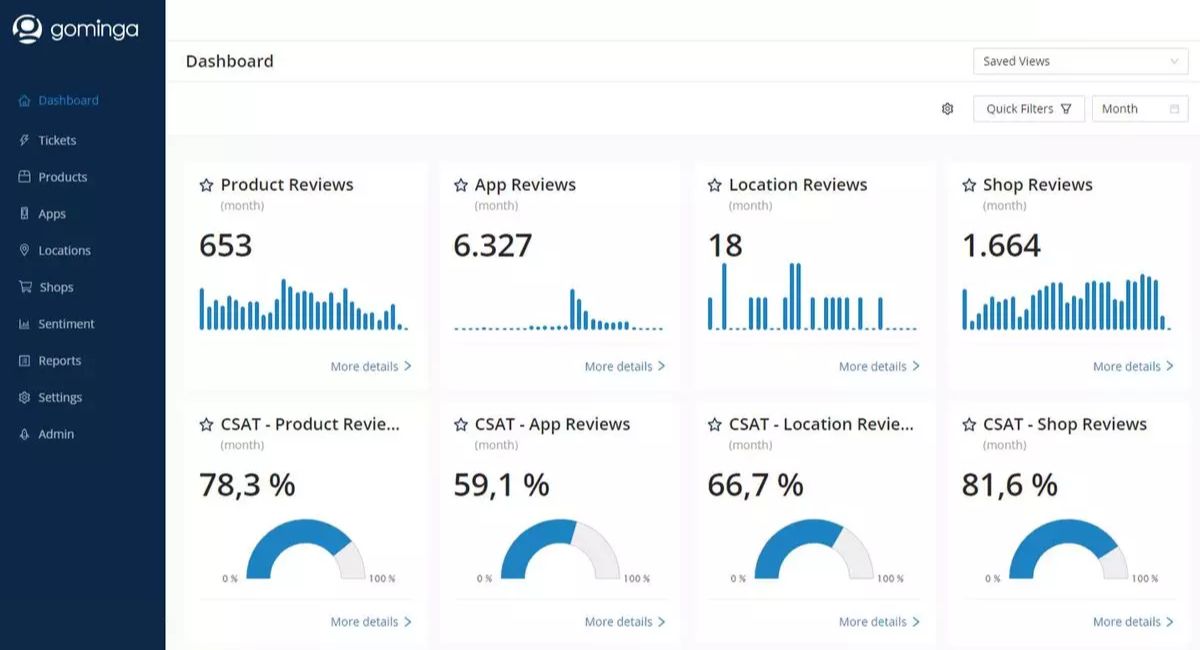Go to Reports in sidebar
Viewport: 1200px width, 650px height.
pos(59,361)
